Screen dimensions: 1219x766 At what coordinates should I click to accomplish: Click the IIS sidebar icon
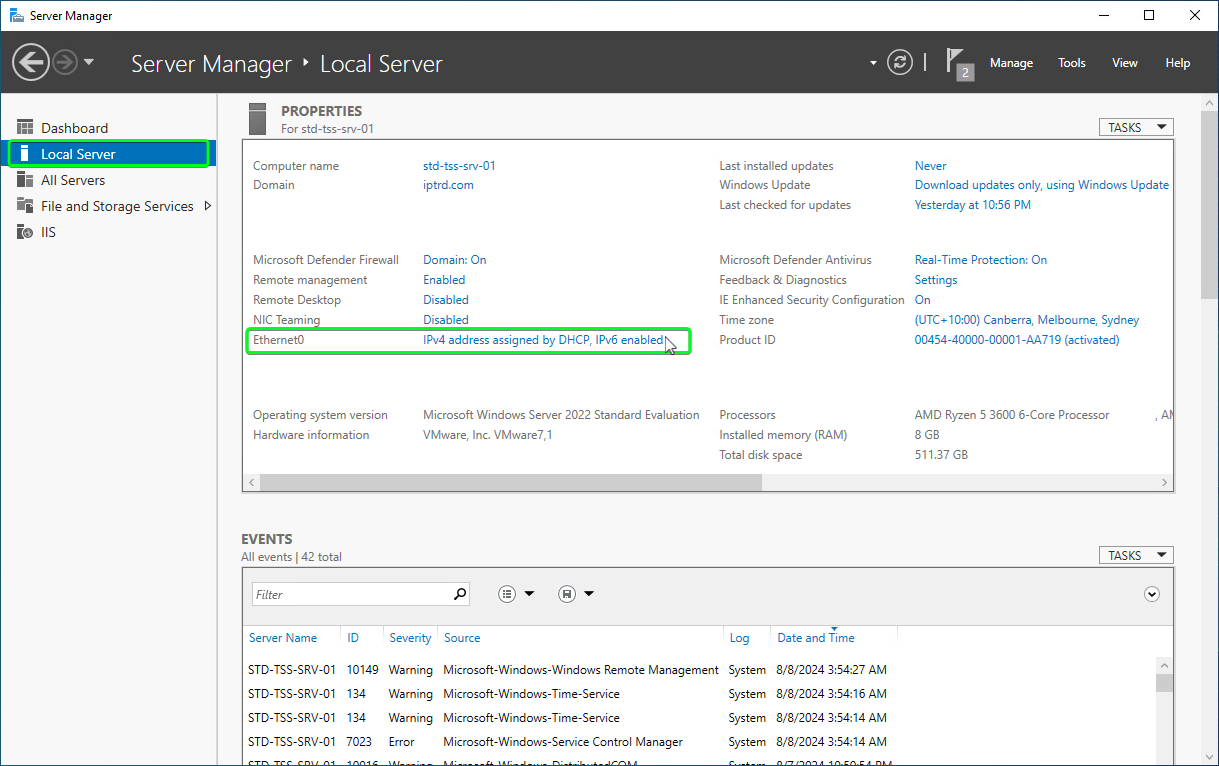click(25, 232)
